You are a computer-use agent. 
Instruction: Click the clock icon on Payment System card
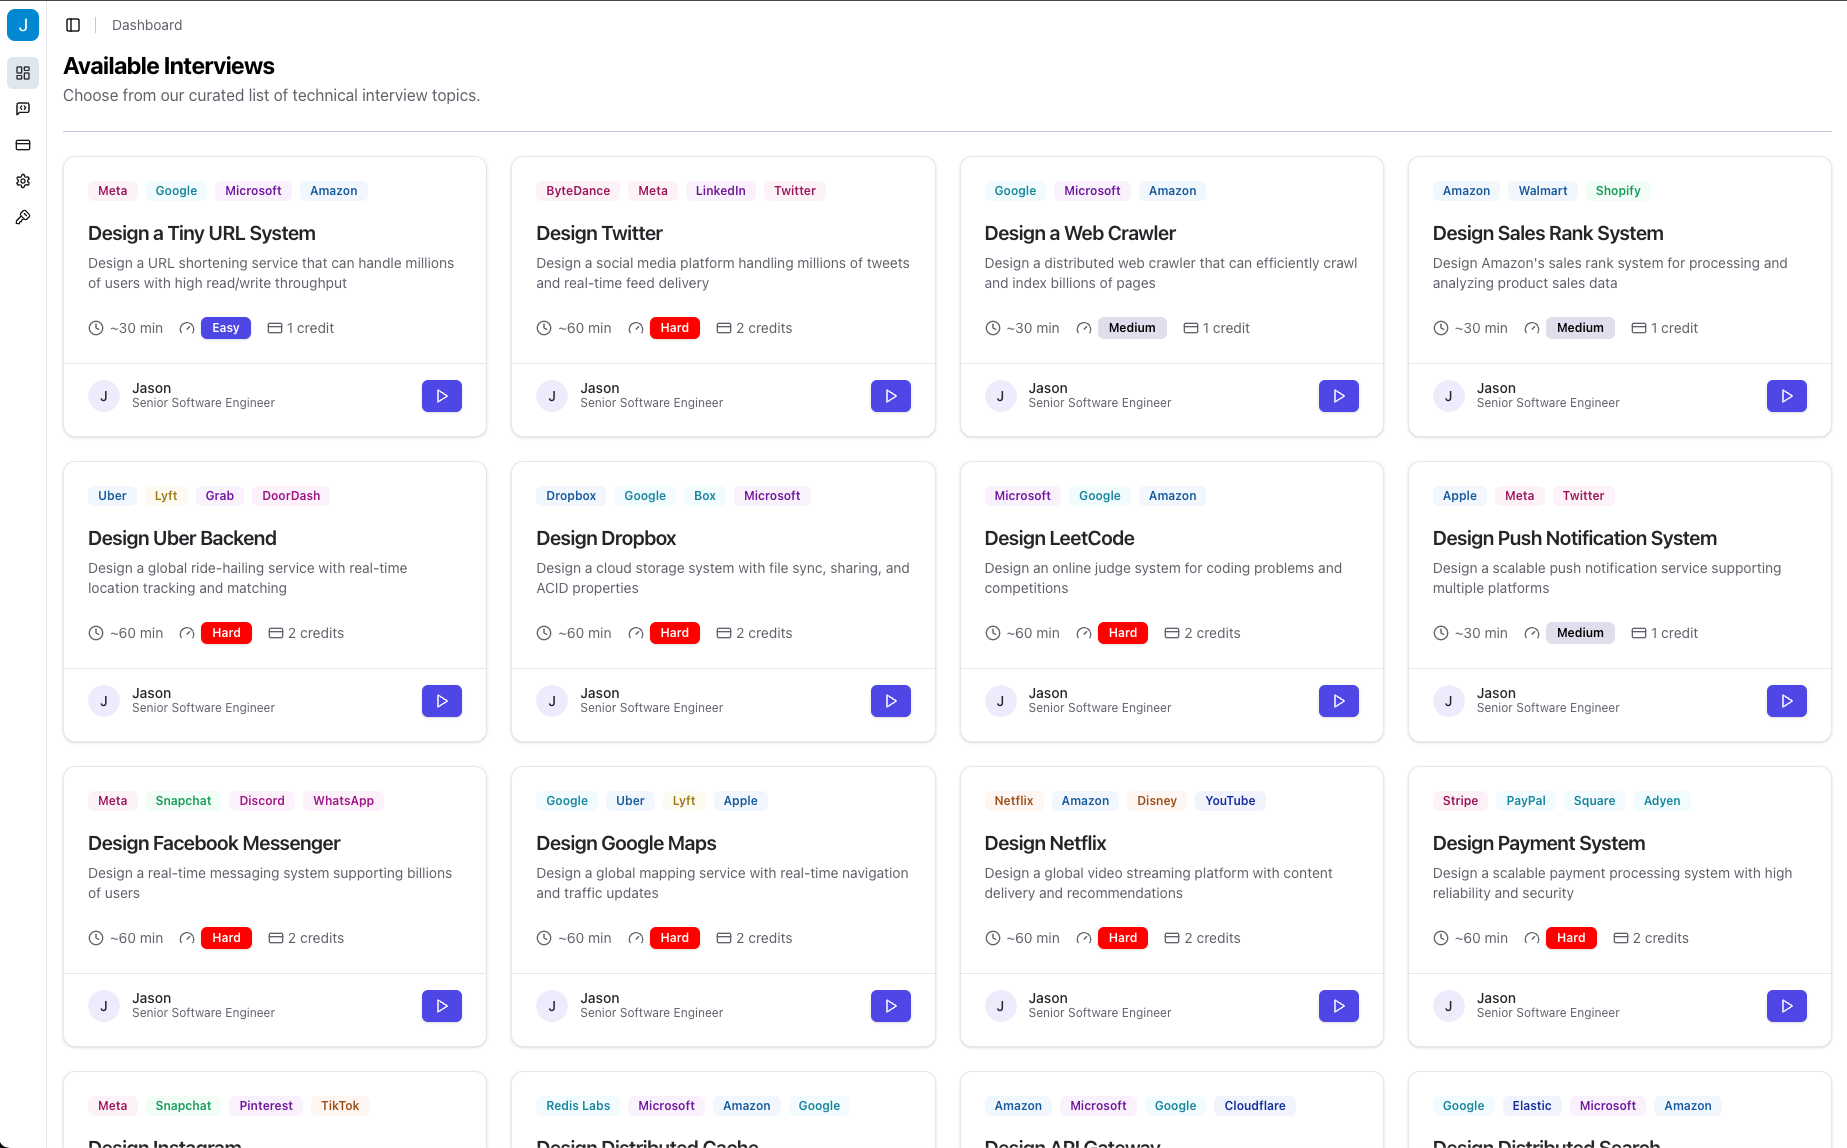click(x=1441, y=938)
